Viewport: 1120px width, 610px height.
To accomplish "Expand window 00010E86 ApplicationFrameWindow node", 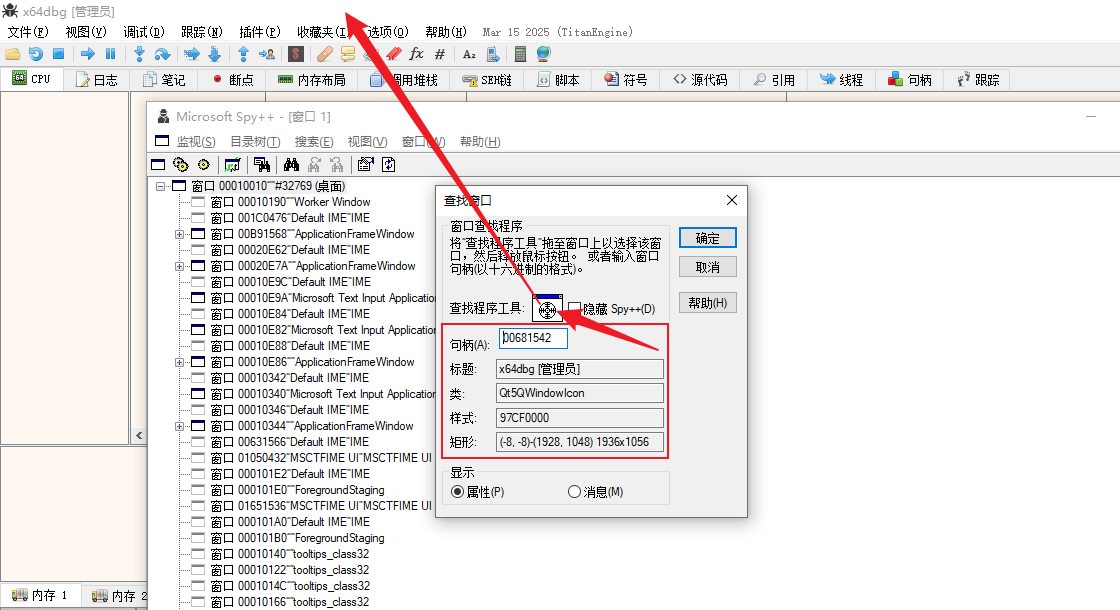I will click(x=180, y=362).
